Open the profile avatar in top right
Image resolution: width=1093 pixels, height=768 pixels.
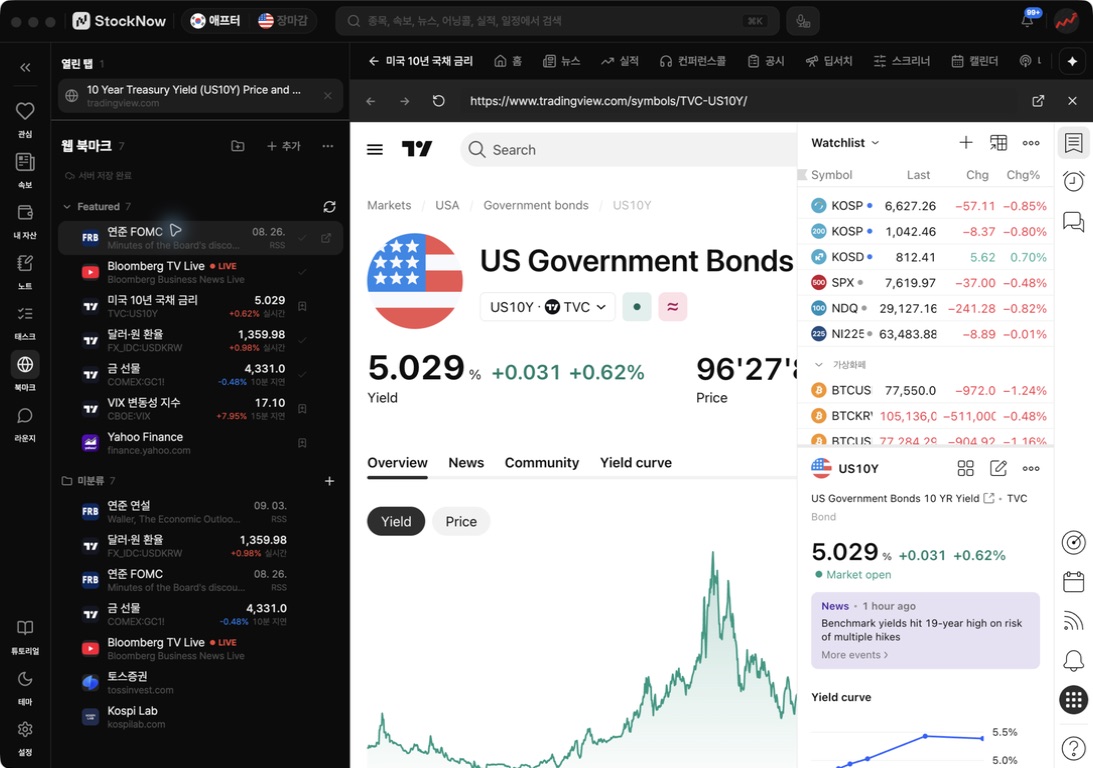click(x=1066, y=21)
